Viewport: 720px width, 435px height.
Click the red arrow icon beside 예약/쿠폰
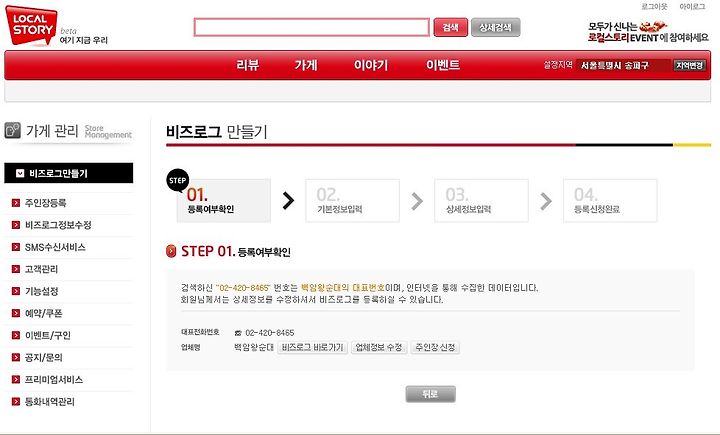(16, 313)
